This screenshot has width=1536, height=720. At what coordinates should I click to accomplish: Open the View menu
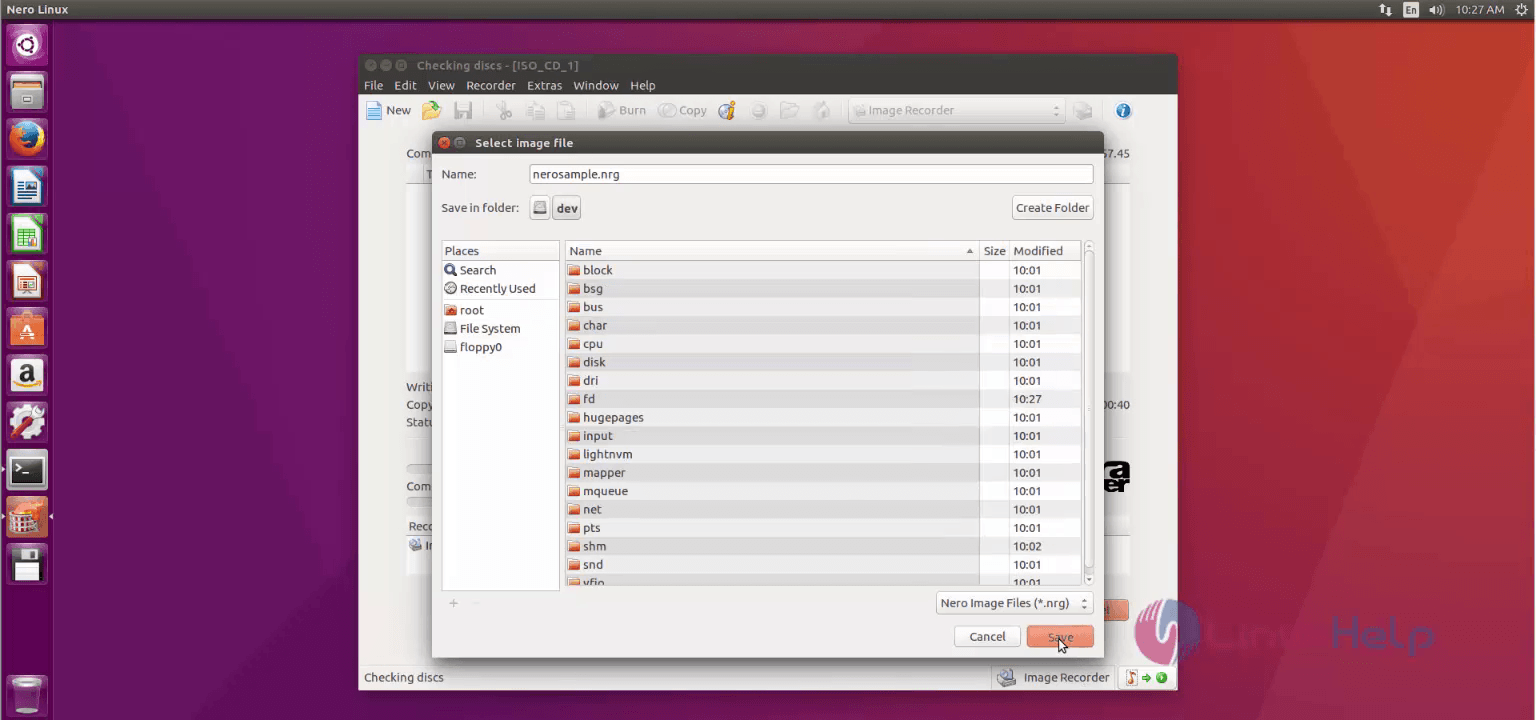pos(441,86)
